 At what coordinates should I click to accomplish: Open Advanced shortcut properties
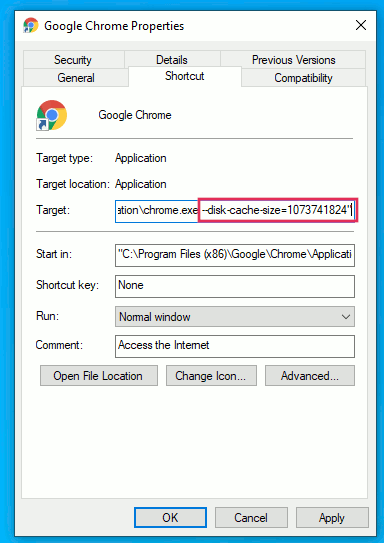(x=310, y=376)
